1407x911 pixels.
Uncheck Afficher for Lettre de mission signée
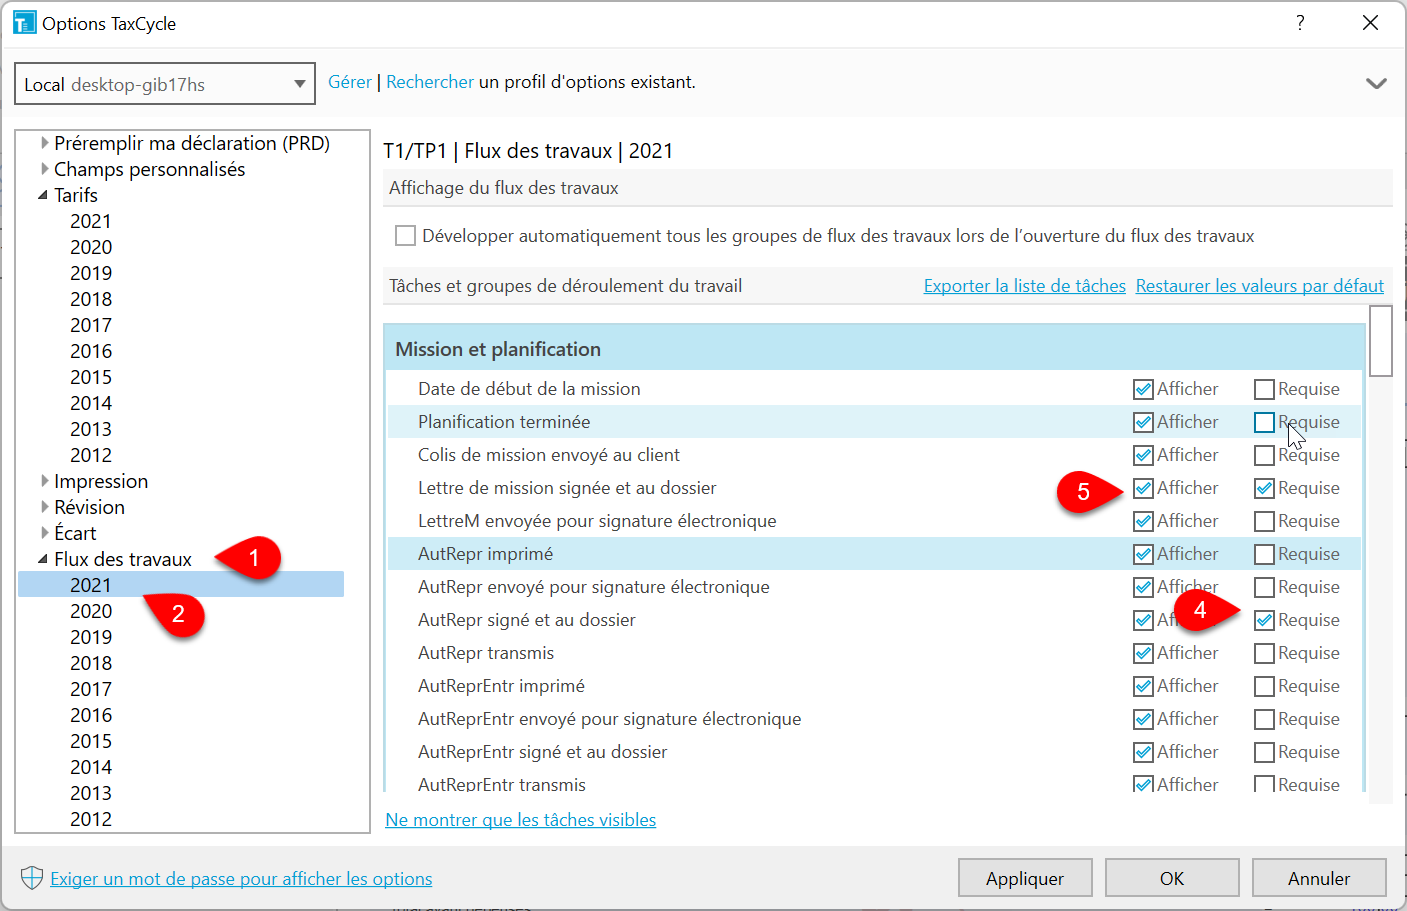pyautogui.click(x=1143, y=488)
